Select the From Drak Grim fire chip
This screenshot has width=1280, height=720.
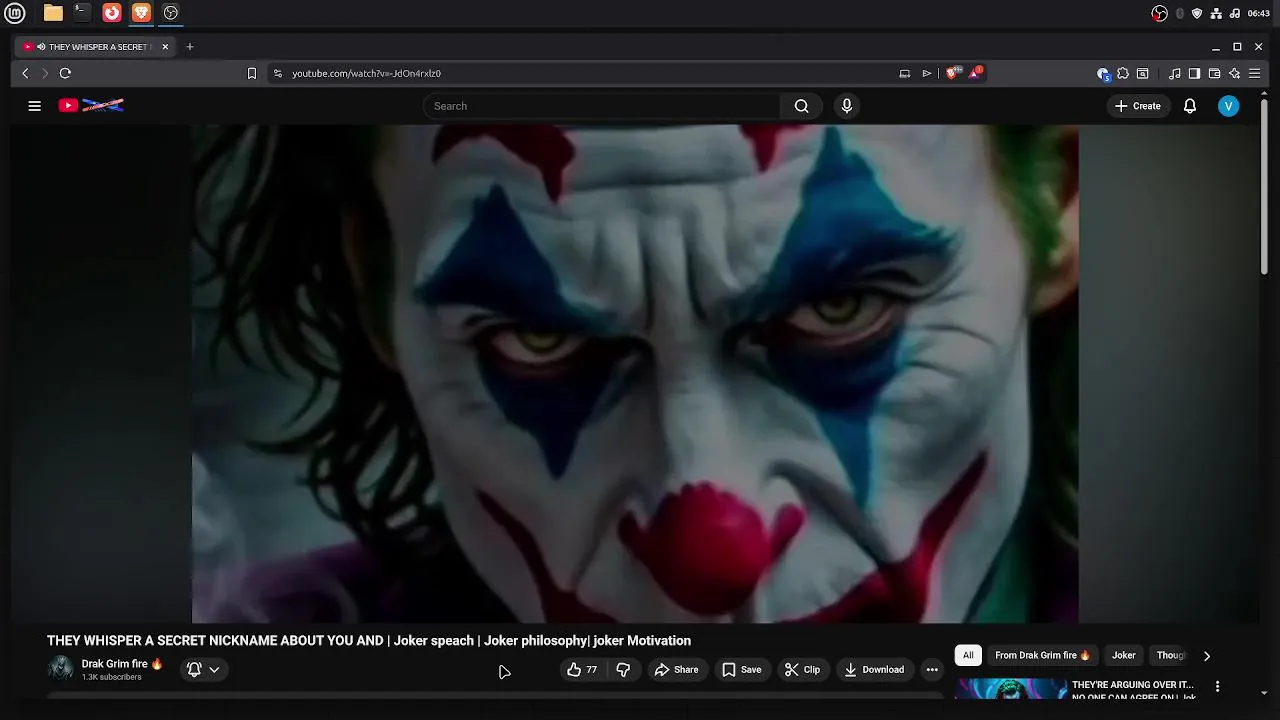tap(1042, 656)
